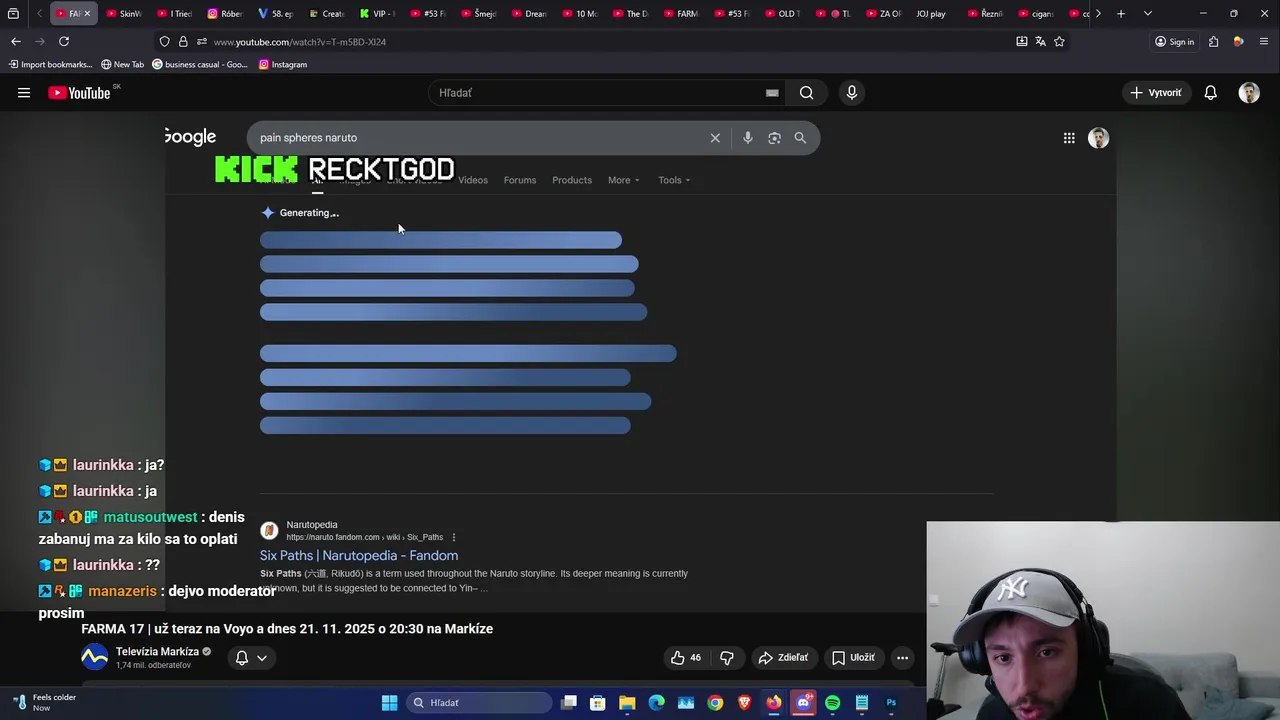Open the business casual Google bookmark

pyautogui.click(x=200, y=64)
